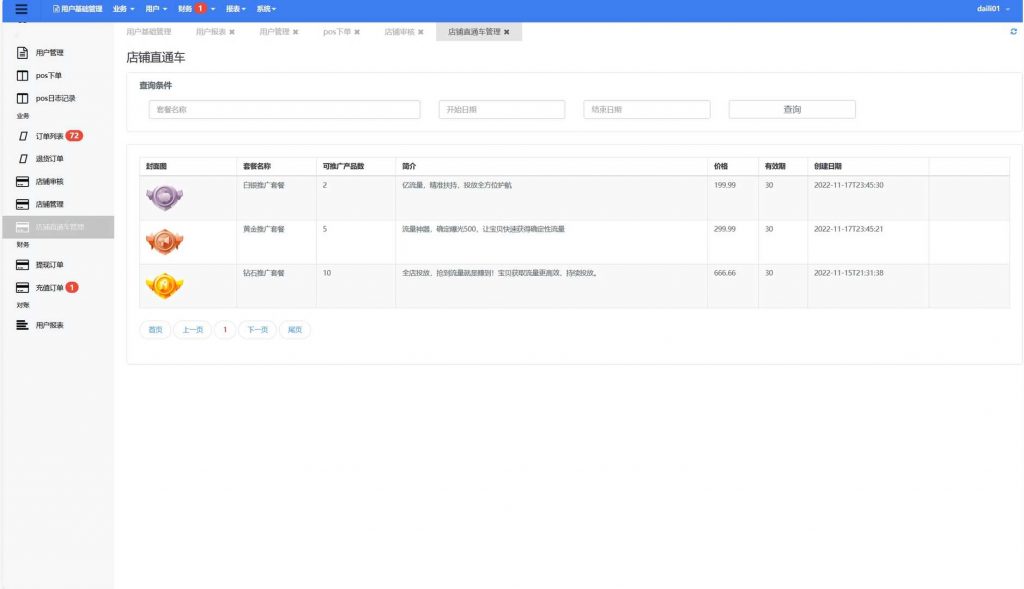1024x589 pixels.
Task: Click the gold 钻石推广套餐 cover thumbnail
Action: pyautogui.click(x=164, y=286)
